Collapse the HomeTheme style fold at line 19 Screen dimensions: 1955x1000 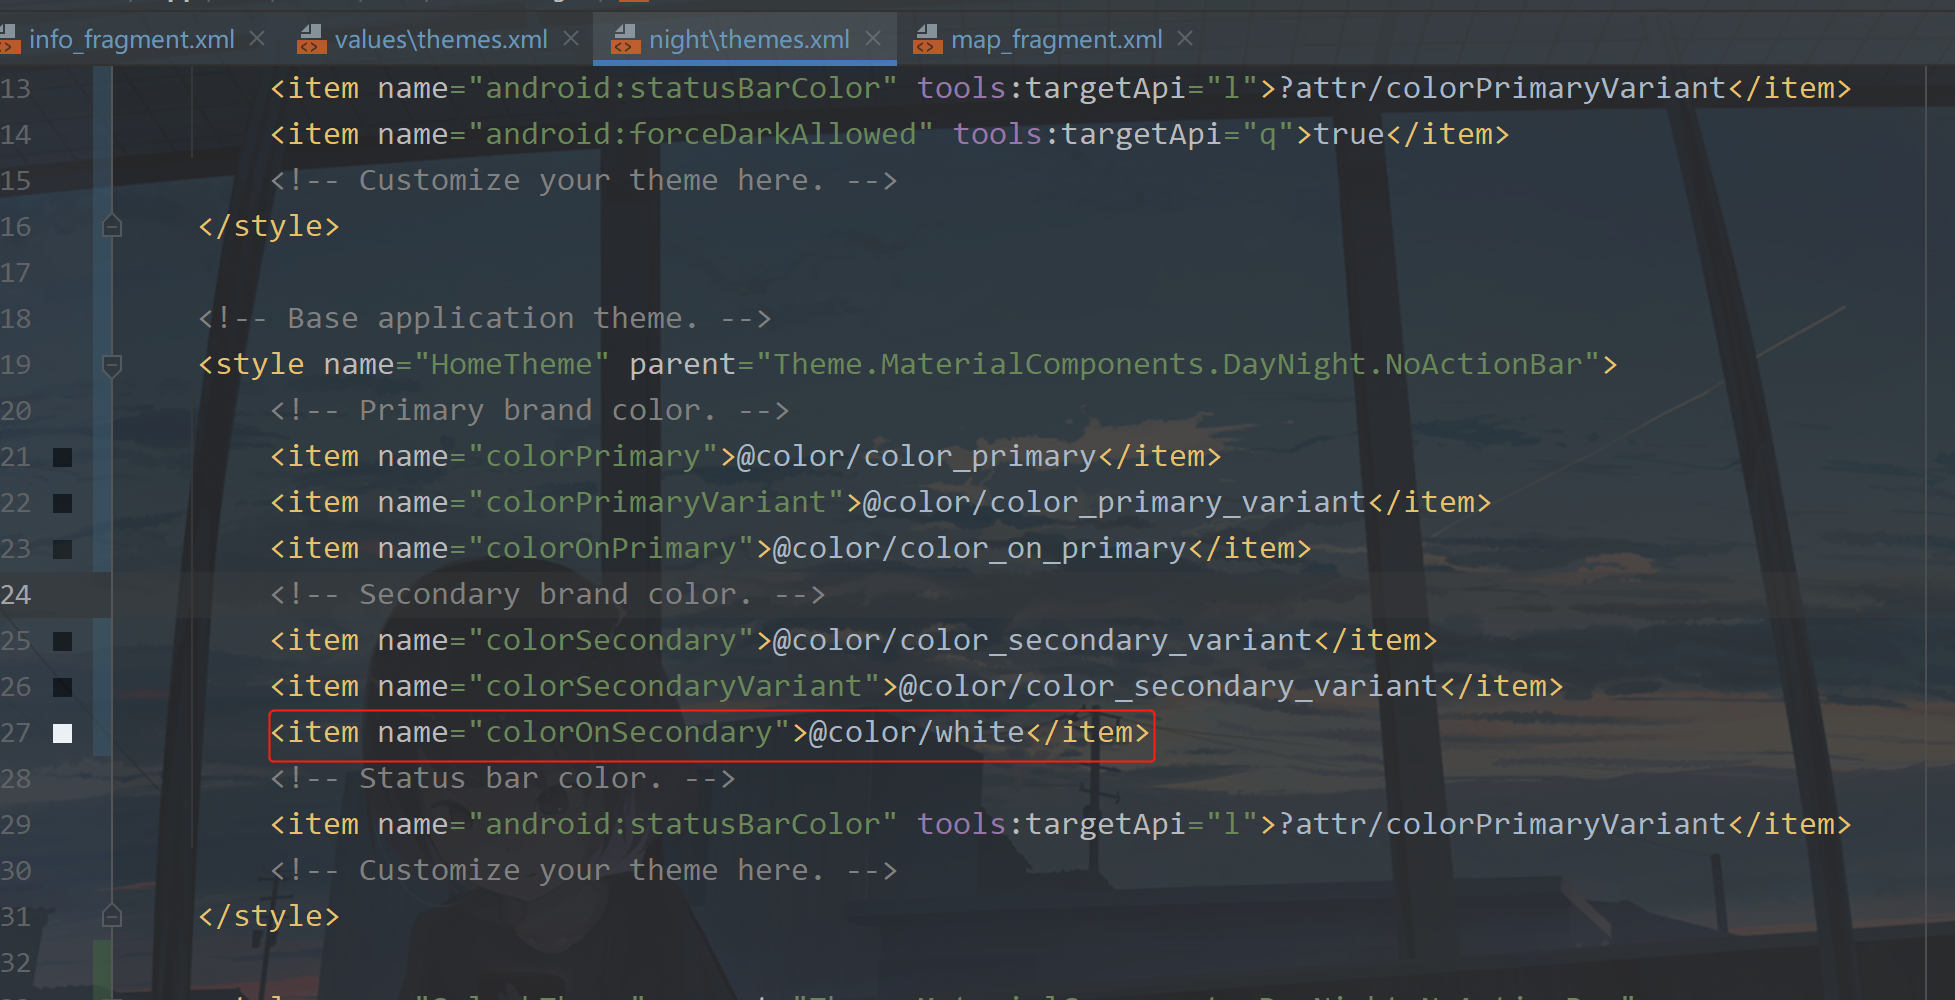pos(112,365)
